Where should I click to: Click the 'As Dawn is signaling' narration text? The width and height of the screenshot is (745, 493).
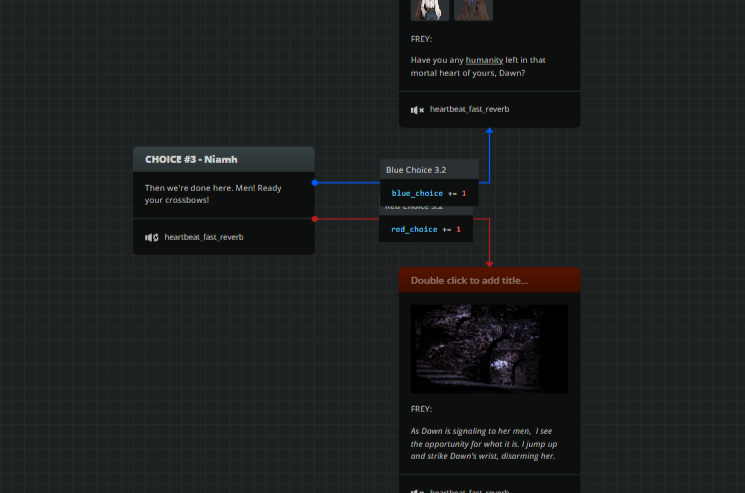click(x=482, y=443)
